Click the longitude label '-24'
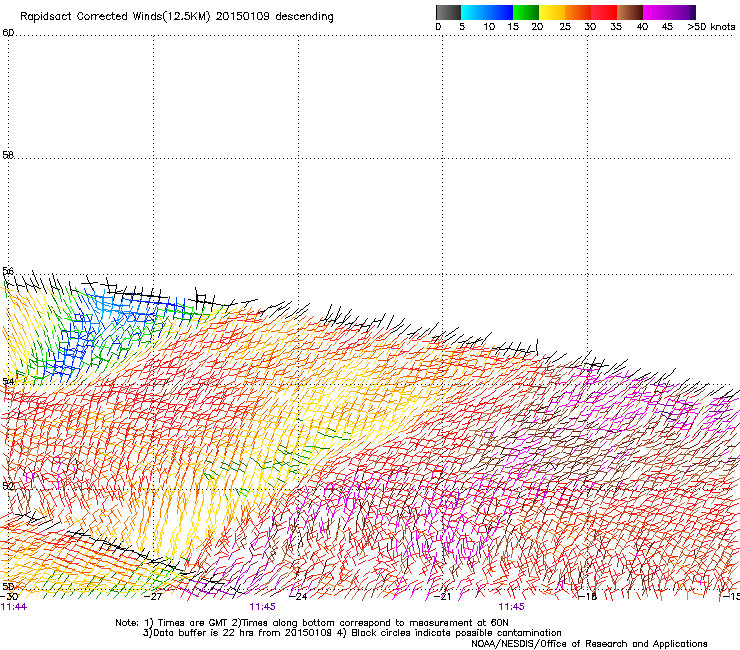740x650 pixels. coord(298,597)
